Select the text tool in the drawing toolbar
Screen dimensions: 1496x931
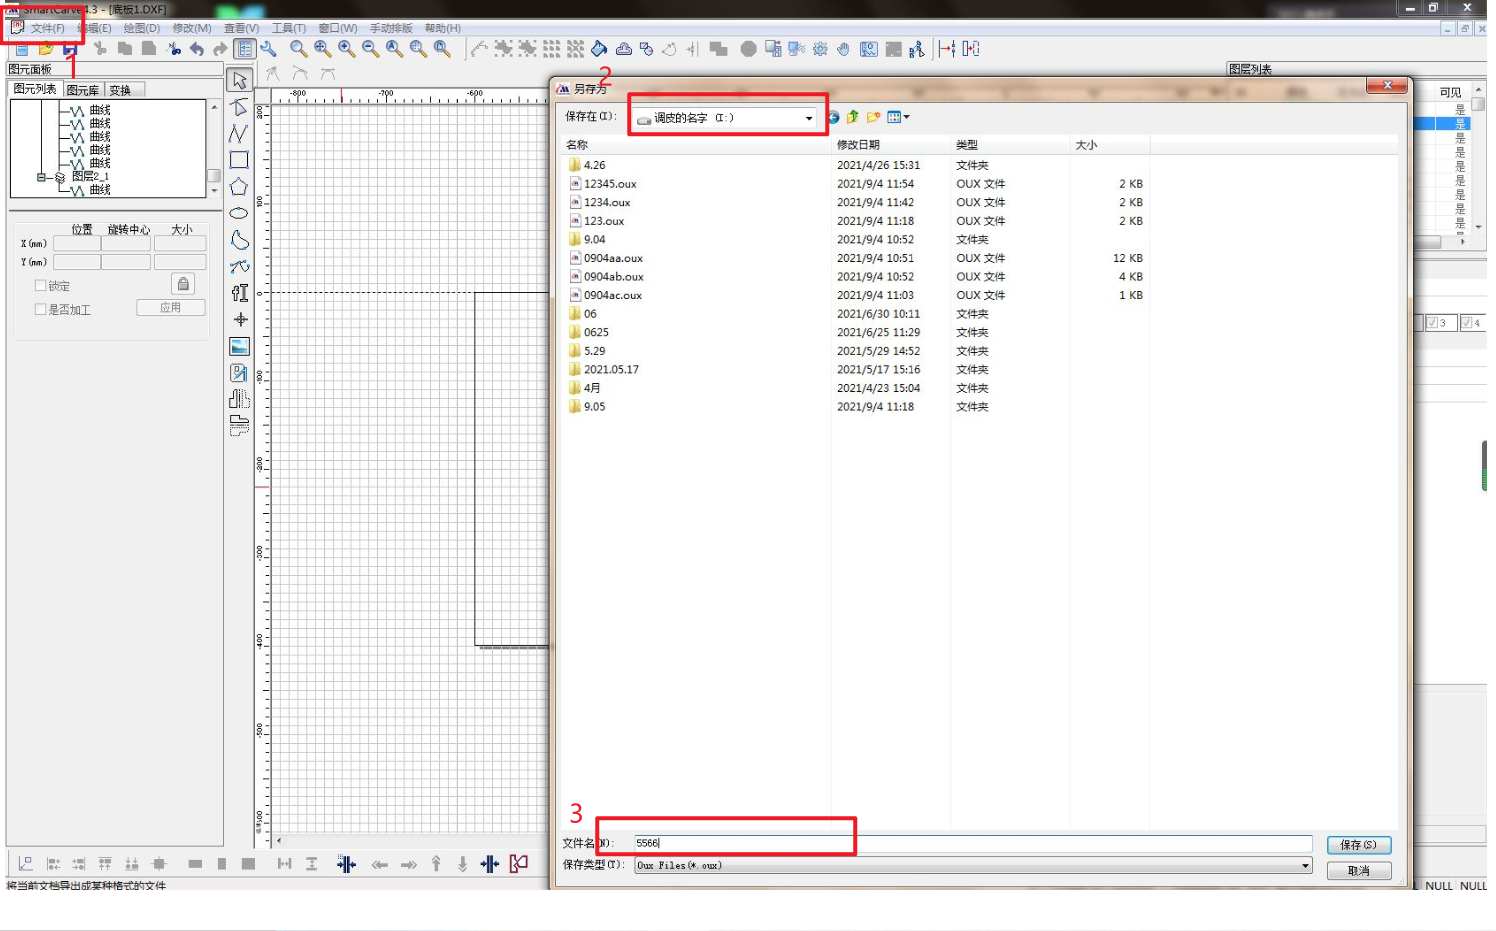[x=239, y=293]
